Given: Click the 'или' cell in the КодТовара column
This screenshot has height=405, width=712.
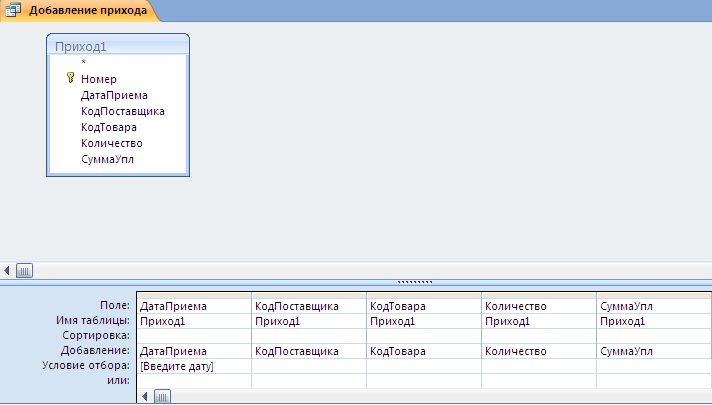Looking at the screenshot, I should (x=424, y=381).
